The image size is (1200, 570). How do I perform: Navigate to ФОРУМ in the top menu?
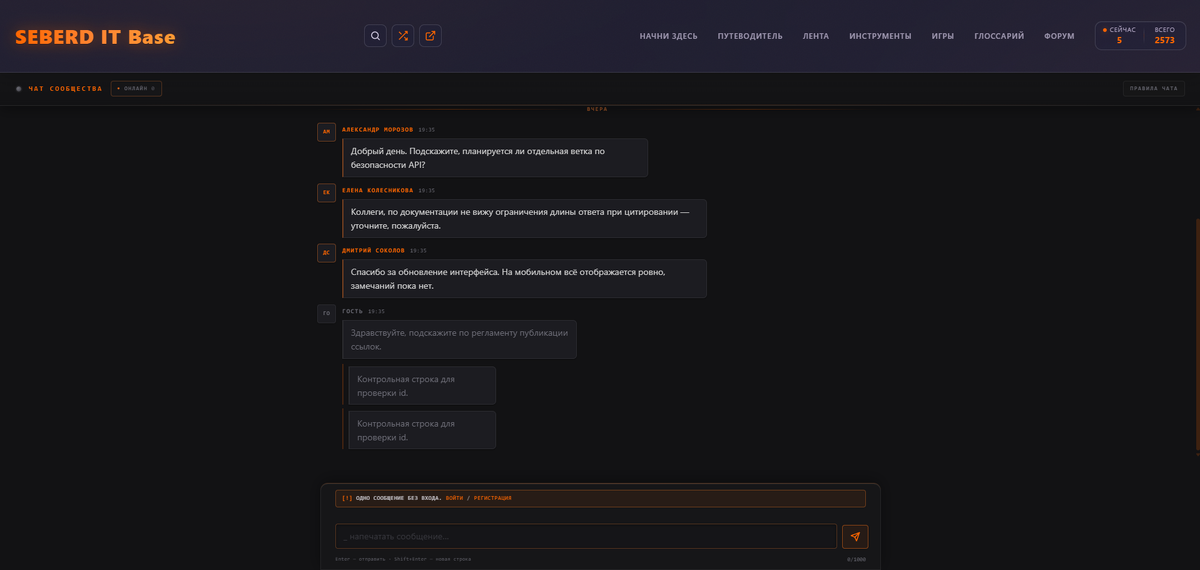click(1059, 36)
